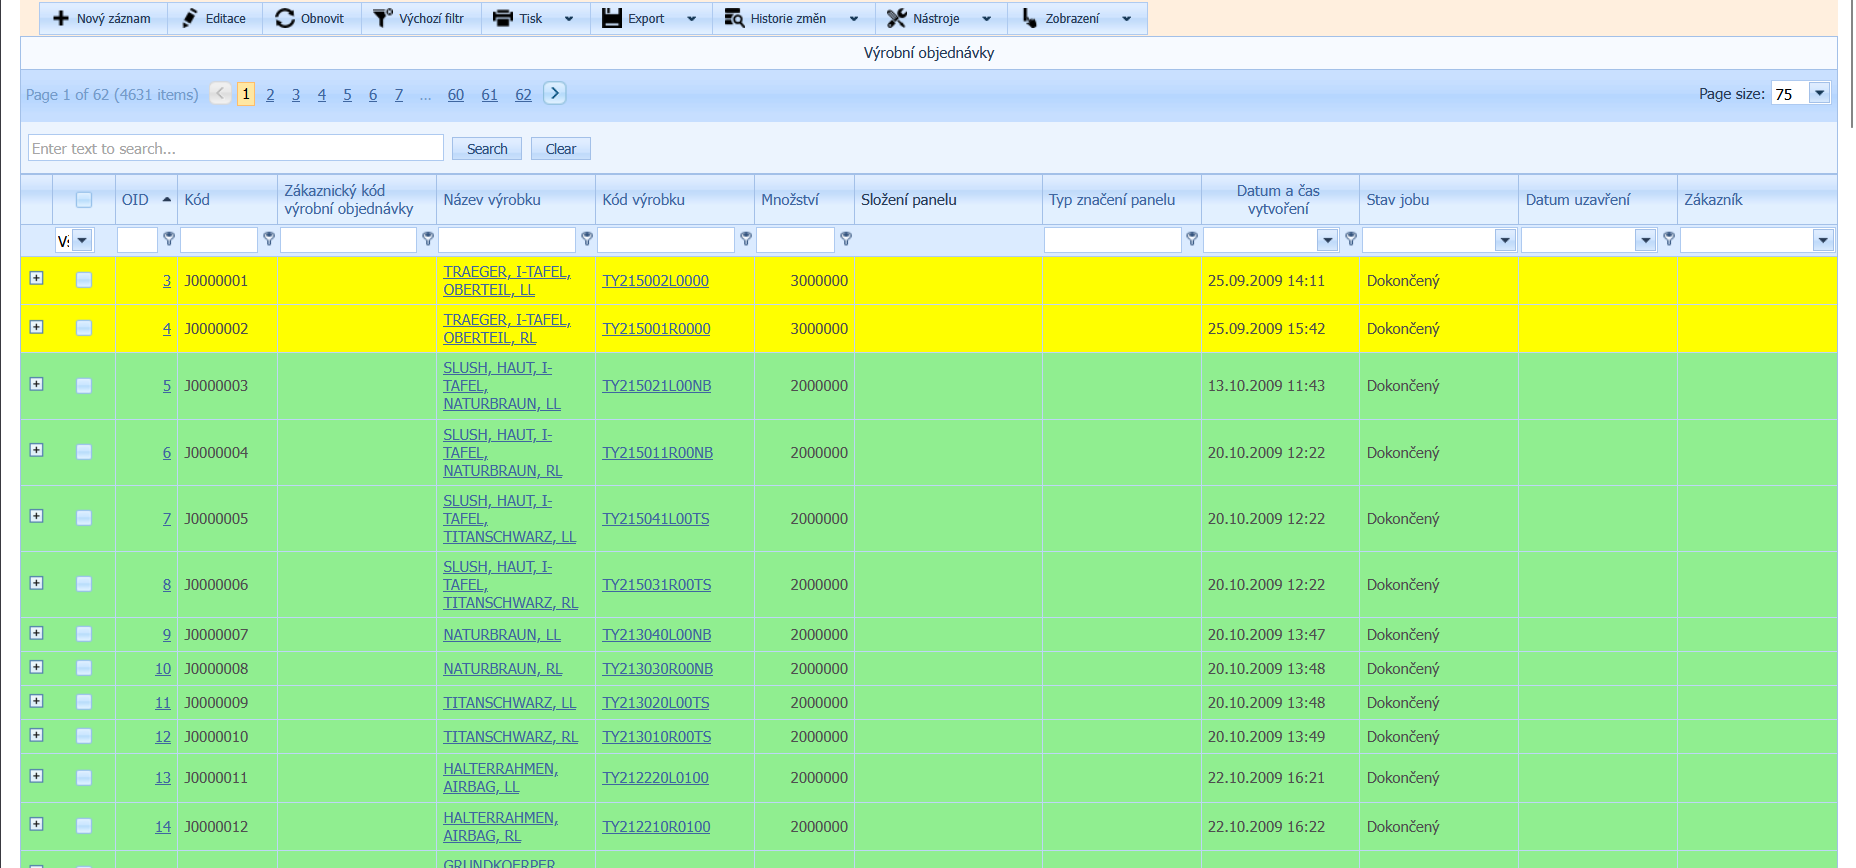
Task: Expand row details for J0000003
Action: coord(37,384)
